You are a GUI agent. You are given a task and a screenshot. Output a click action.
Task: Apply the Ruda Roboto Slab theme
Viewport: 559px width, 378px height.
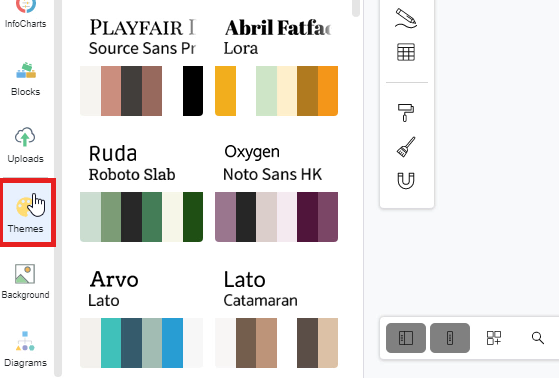(142, 192)
